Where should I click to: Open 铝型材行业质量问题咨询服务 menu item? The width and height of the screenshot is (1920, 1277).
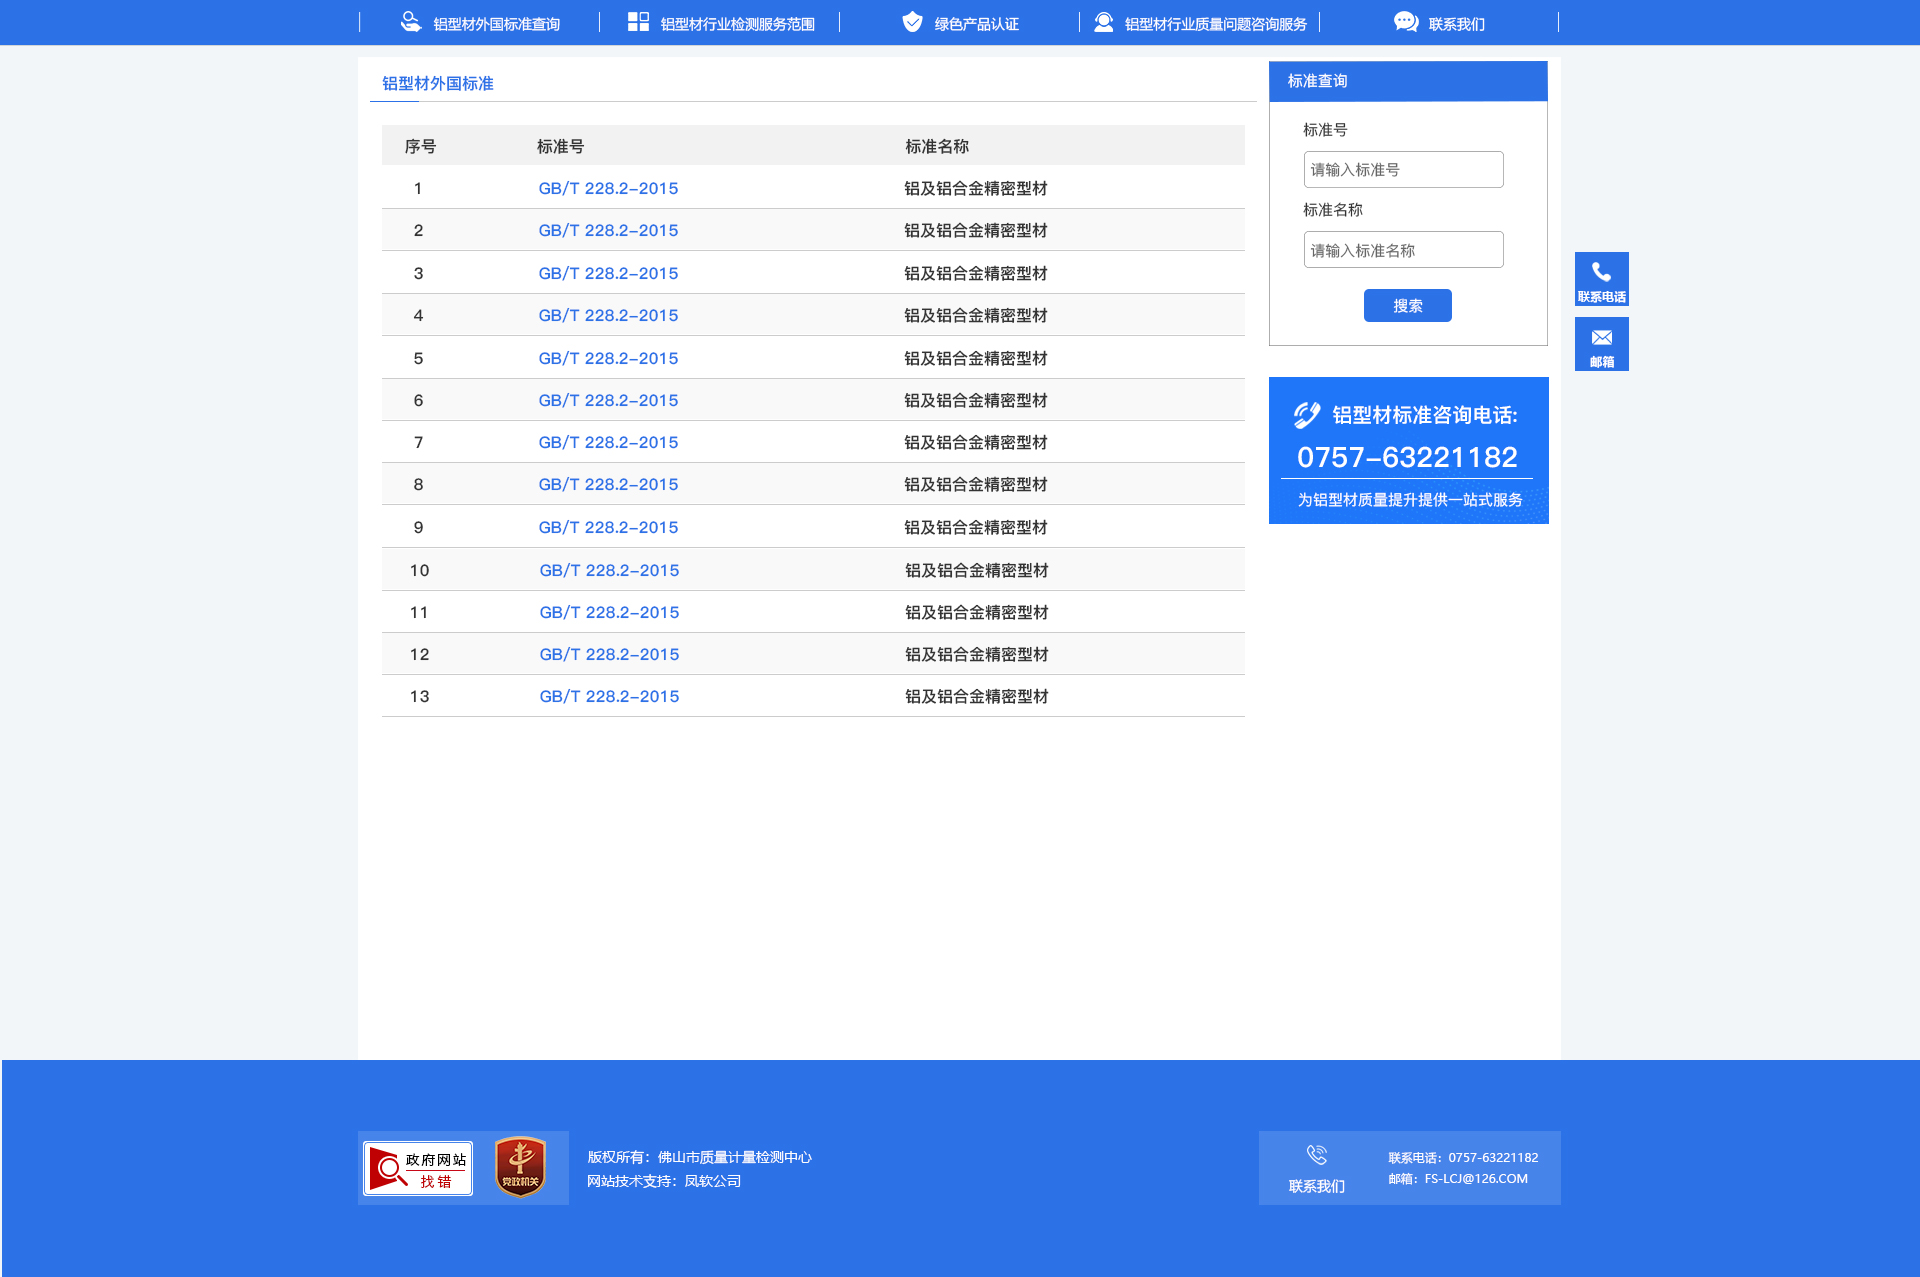pos(1215,24)
